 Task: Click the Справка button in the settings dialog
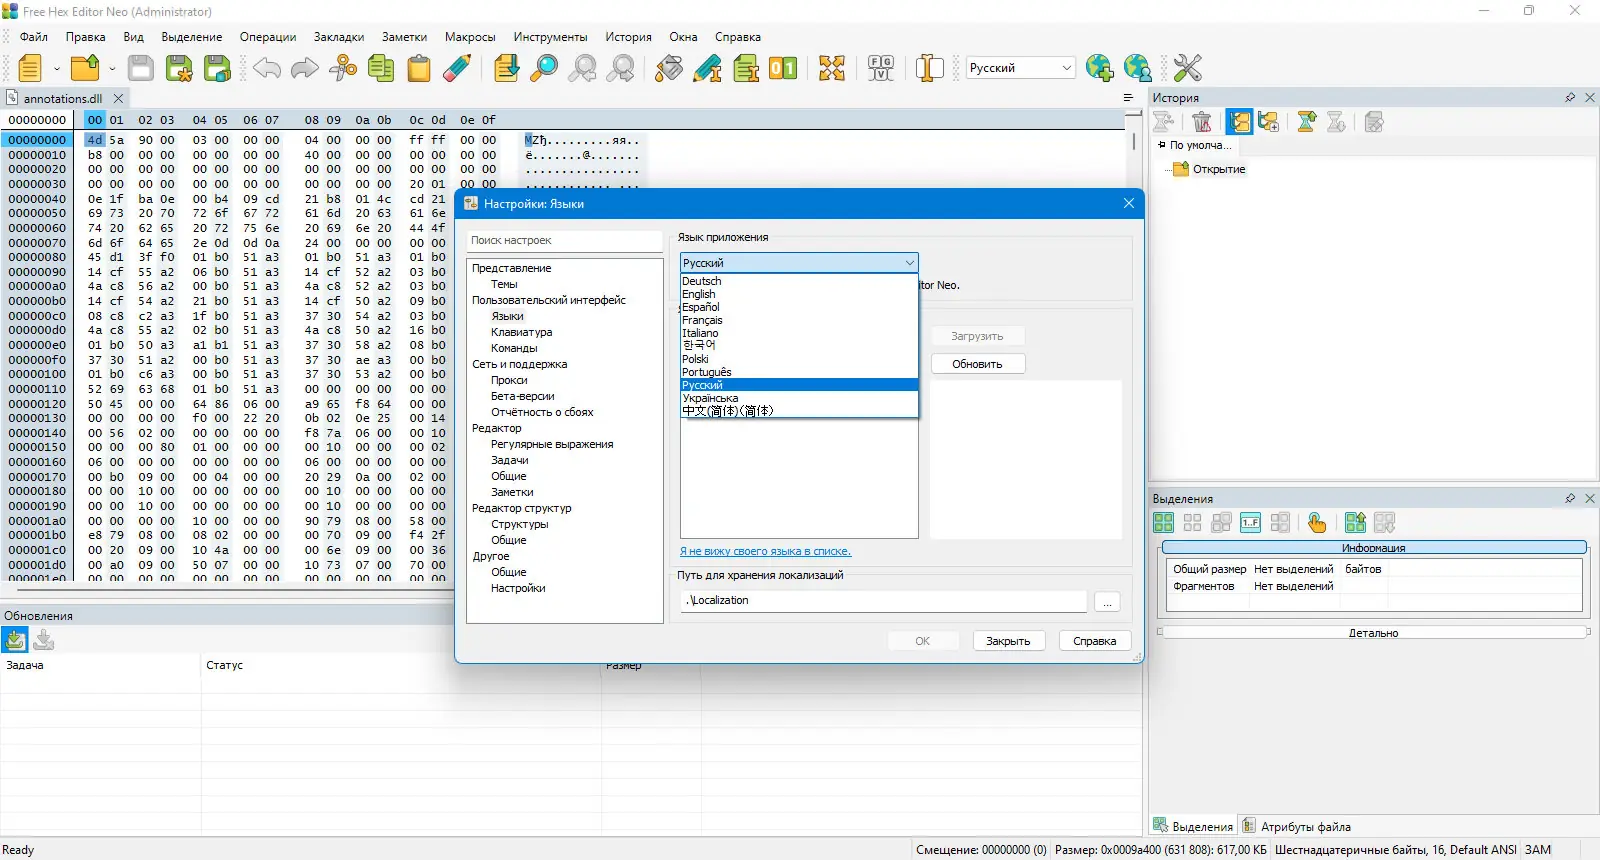[1095, 641]
